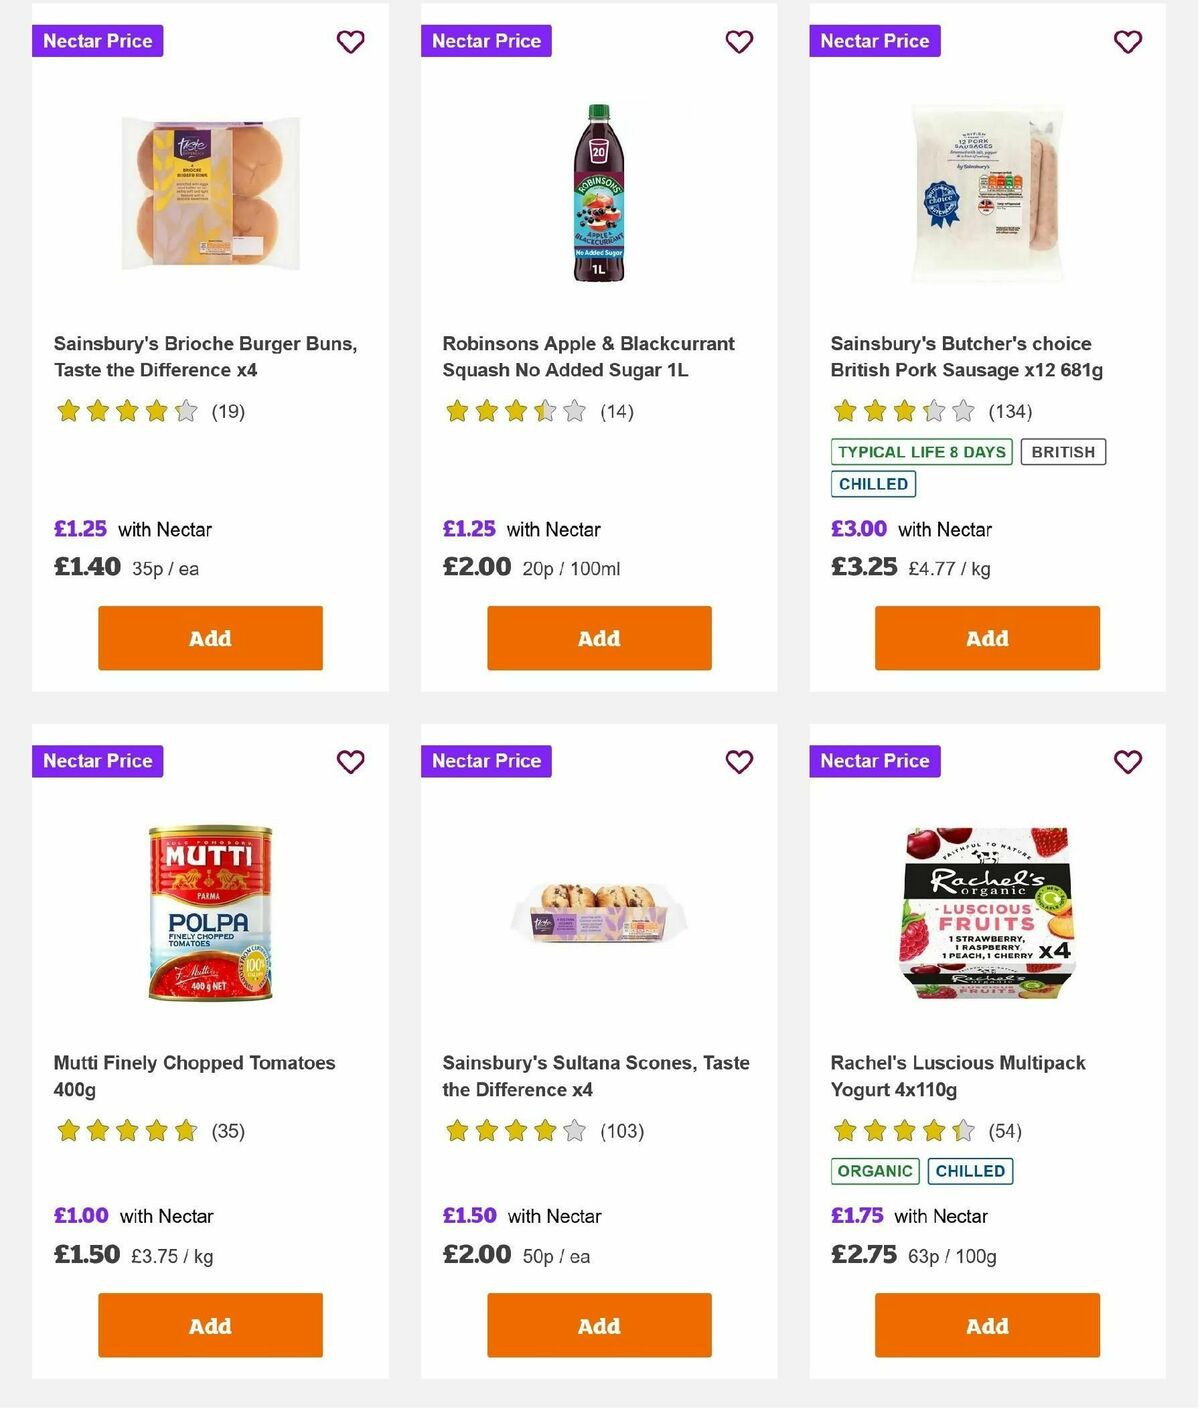Click the heart icon on Robinsons Apple & Blackcurrant Squash

pyautogui.click(x=739, y=42)
